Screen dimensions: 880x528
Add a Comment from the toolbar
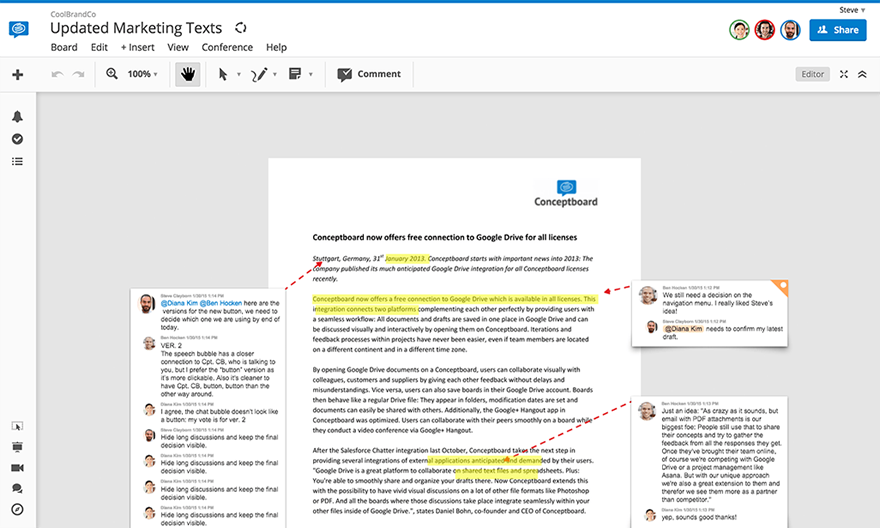369,74
